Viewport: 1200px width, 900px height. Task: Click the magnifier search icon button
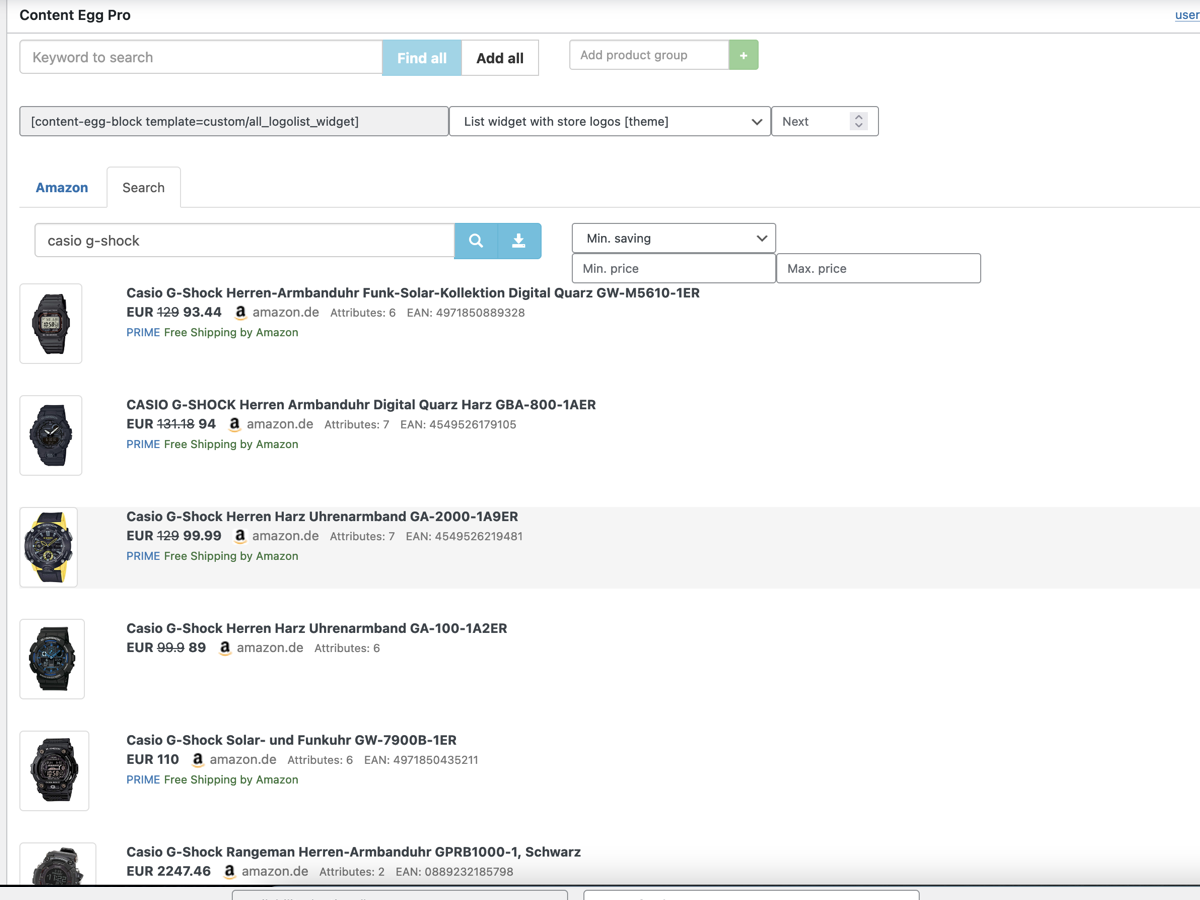tap(476, 241)
